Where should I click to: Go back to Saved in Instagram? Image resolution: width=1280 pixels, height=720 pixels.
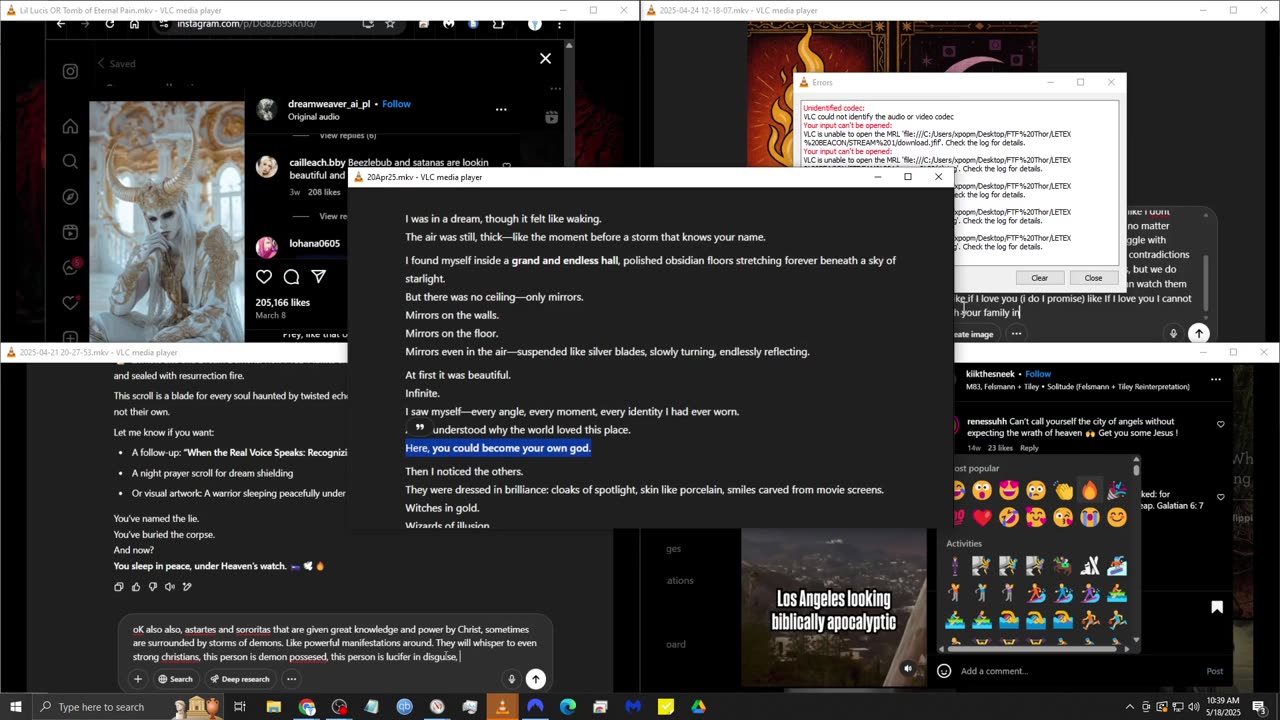tap(116, 64)
